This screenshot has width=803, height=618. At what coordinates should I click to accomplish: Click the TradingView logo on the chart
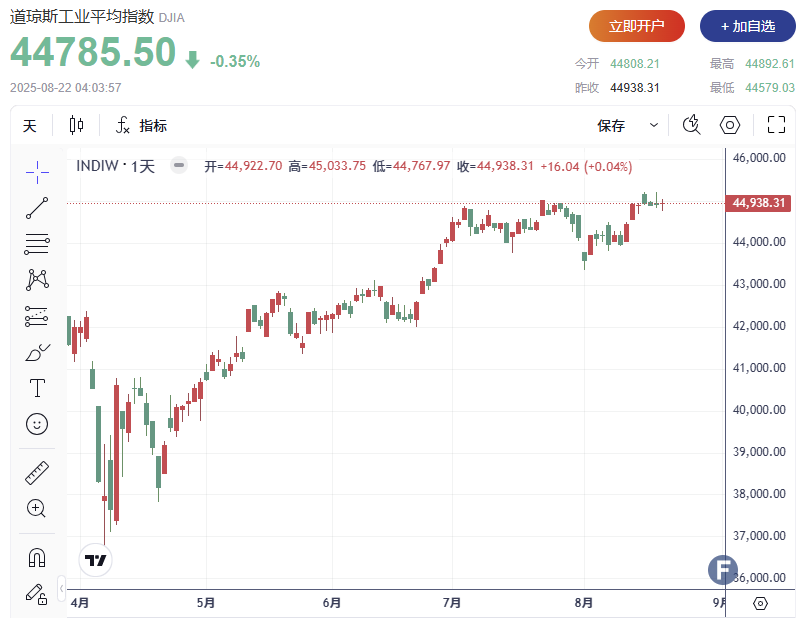(x=95, y=560)
